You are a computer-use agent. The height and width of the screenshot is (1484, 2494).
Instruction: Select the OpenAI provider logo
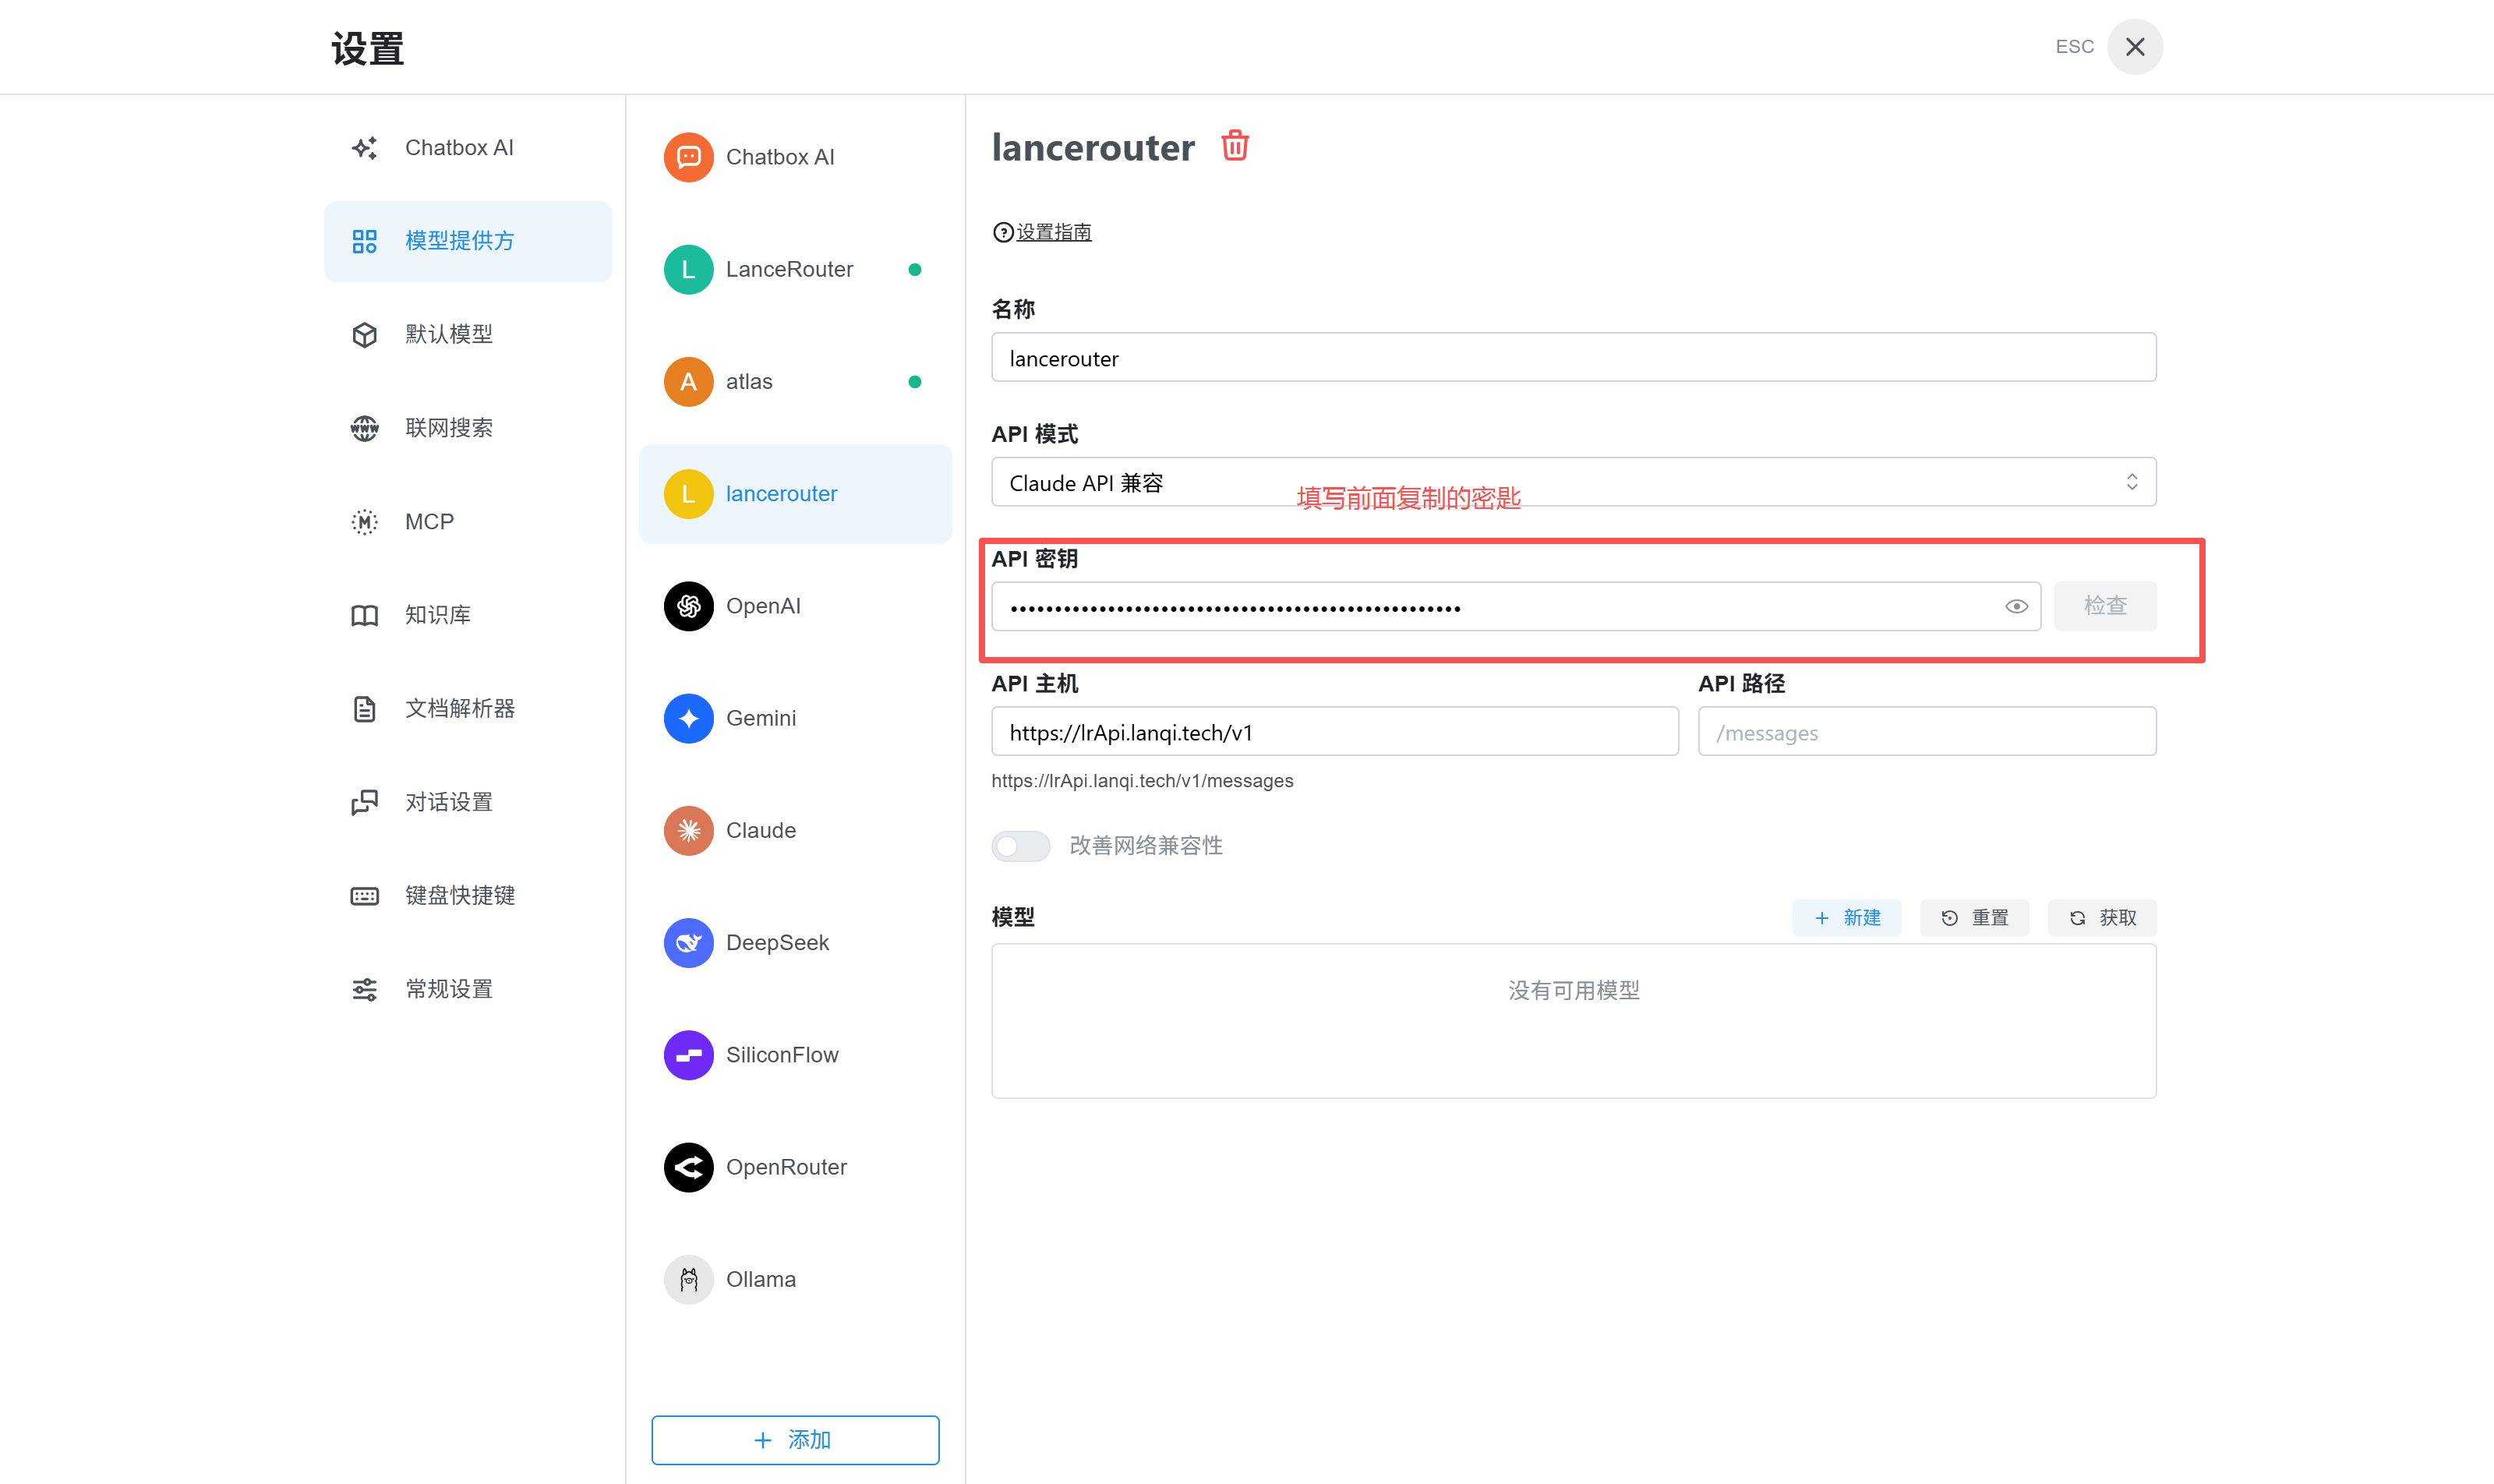(x=688, y=606)
